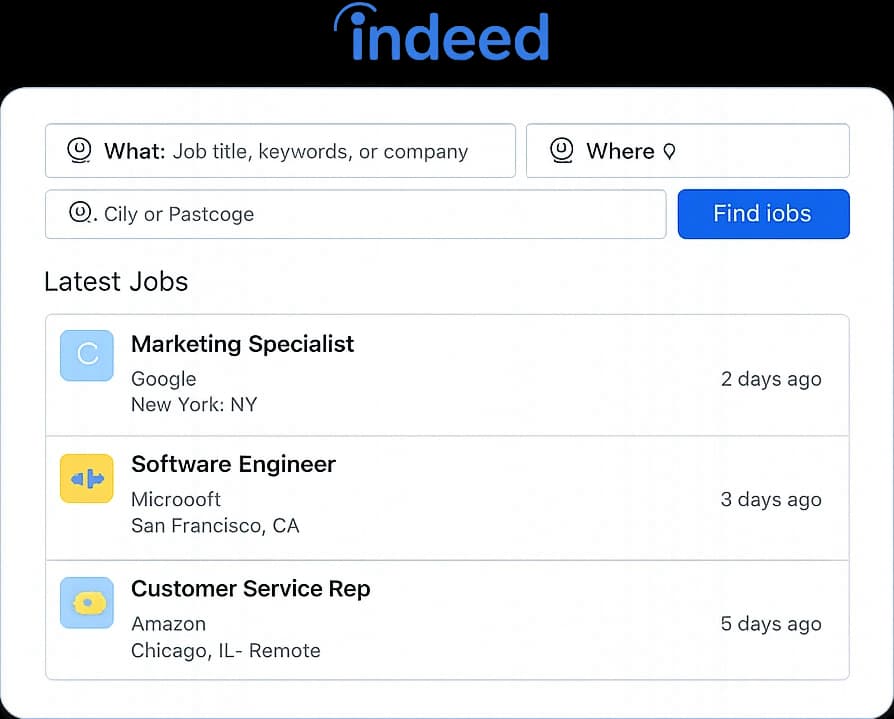894x719 pixels.
Task: Click the Indeed logo
Action: tap(441, 36)
